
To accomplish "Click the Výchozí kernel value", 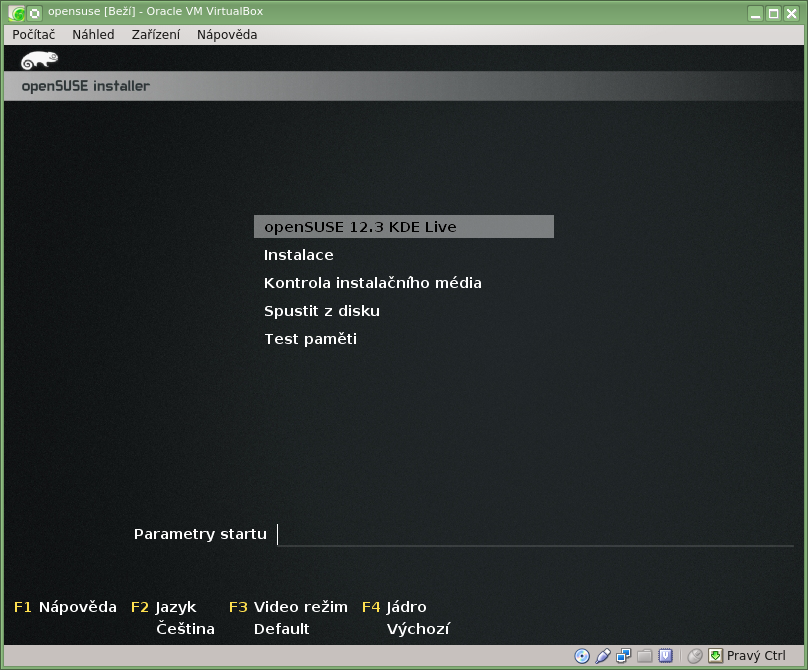I will coord(418,629).
